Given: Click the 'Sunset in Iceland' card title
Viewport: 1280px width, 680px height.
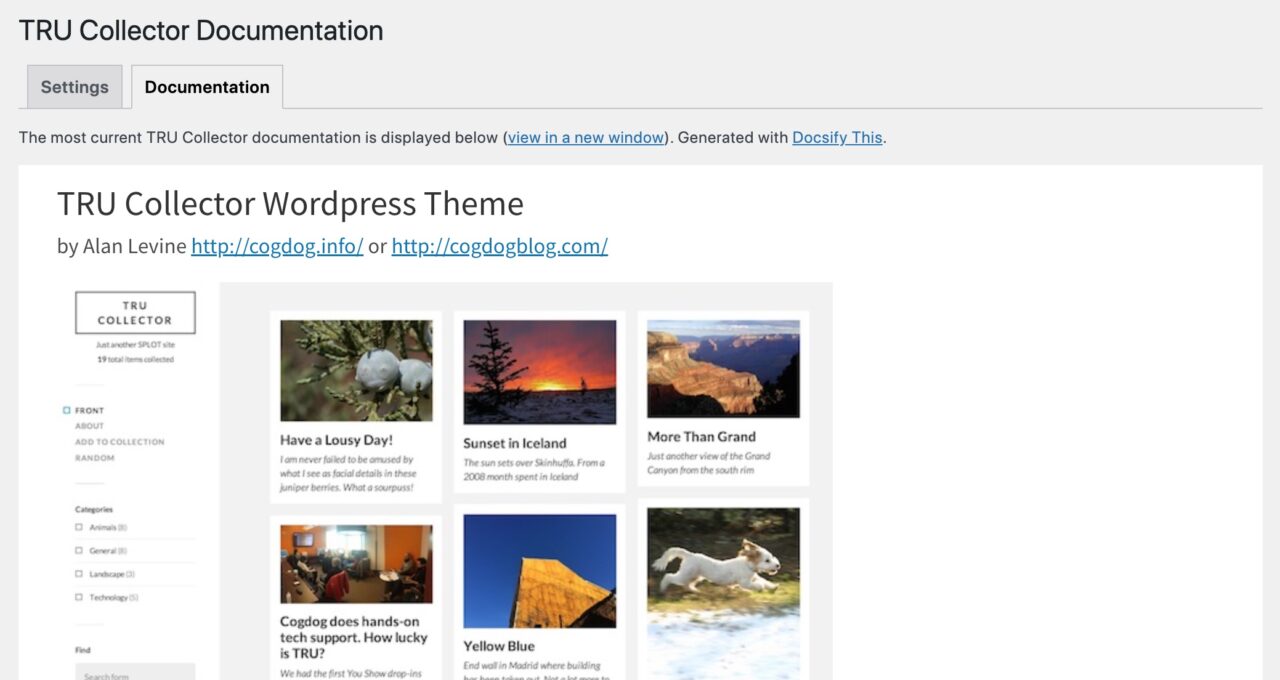Looking at the screenshot, I should [515, 443].
